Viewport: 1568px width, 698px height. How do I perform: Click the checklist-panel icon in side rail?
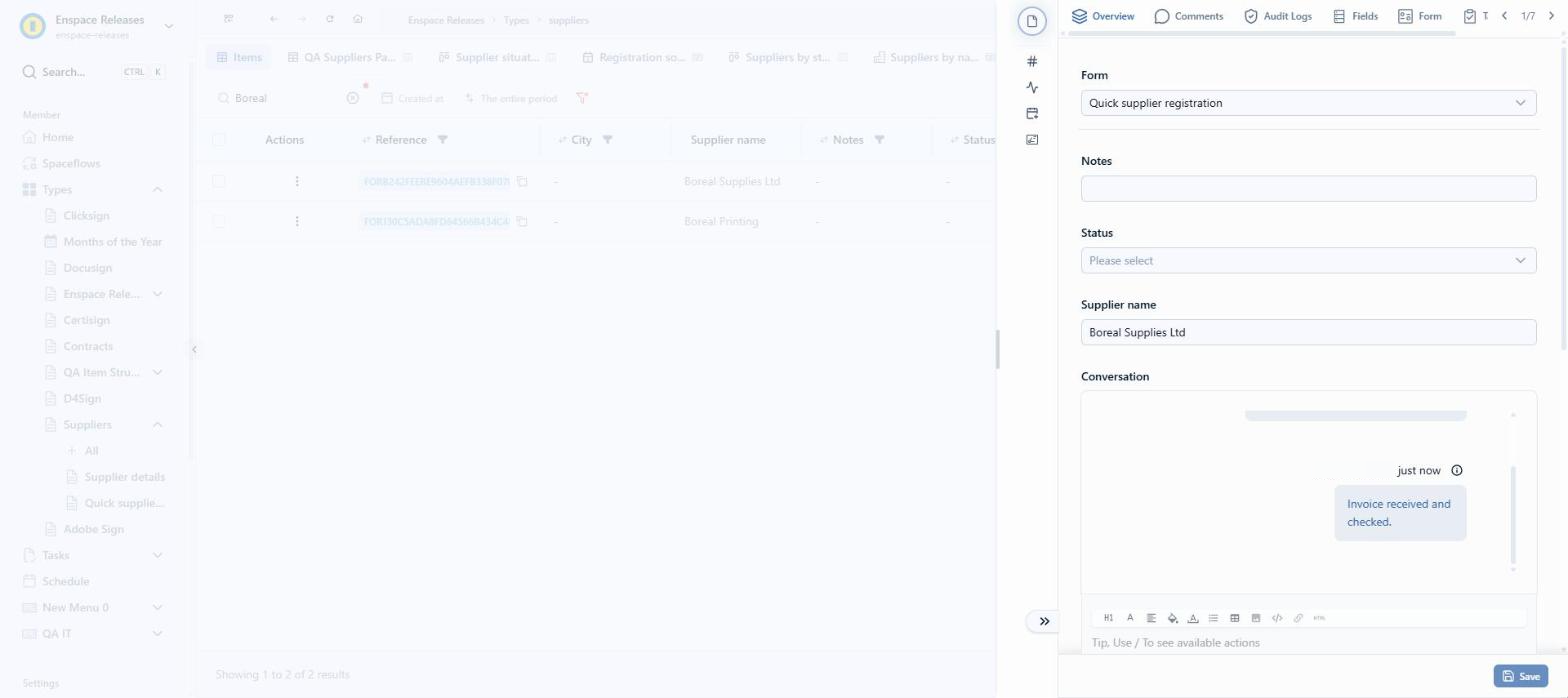pyautogui.click(x=1032, y=139)
